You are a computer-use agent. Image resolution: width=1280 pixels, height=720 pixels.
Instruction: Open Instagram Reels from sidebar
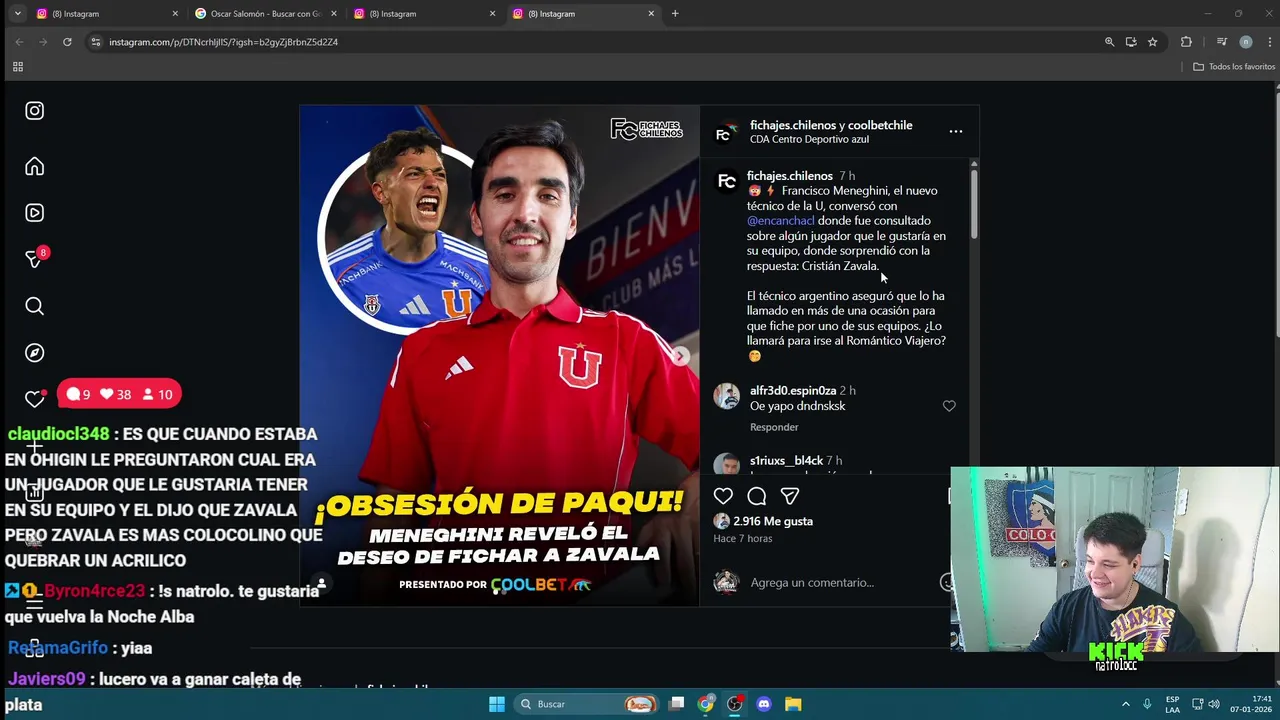click(35, 213)
